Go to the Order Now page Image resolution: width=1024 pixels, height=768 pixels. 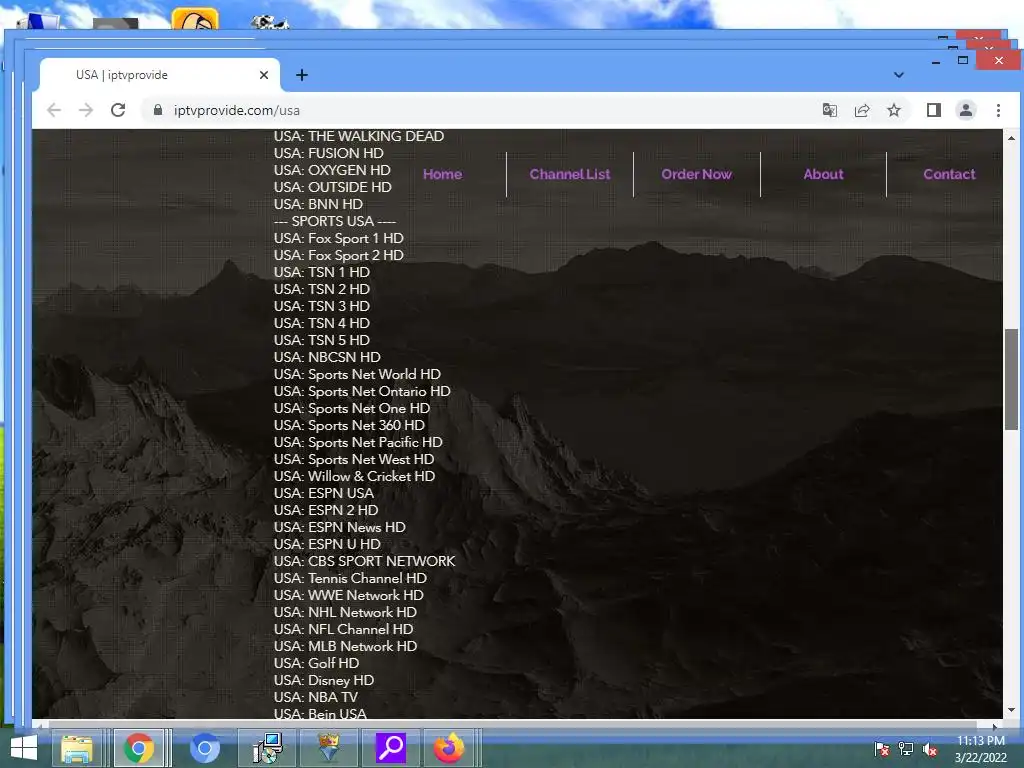point(696,174)
